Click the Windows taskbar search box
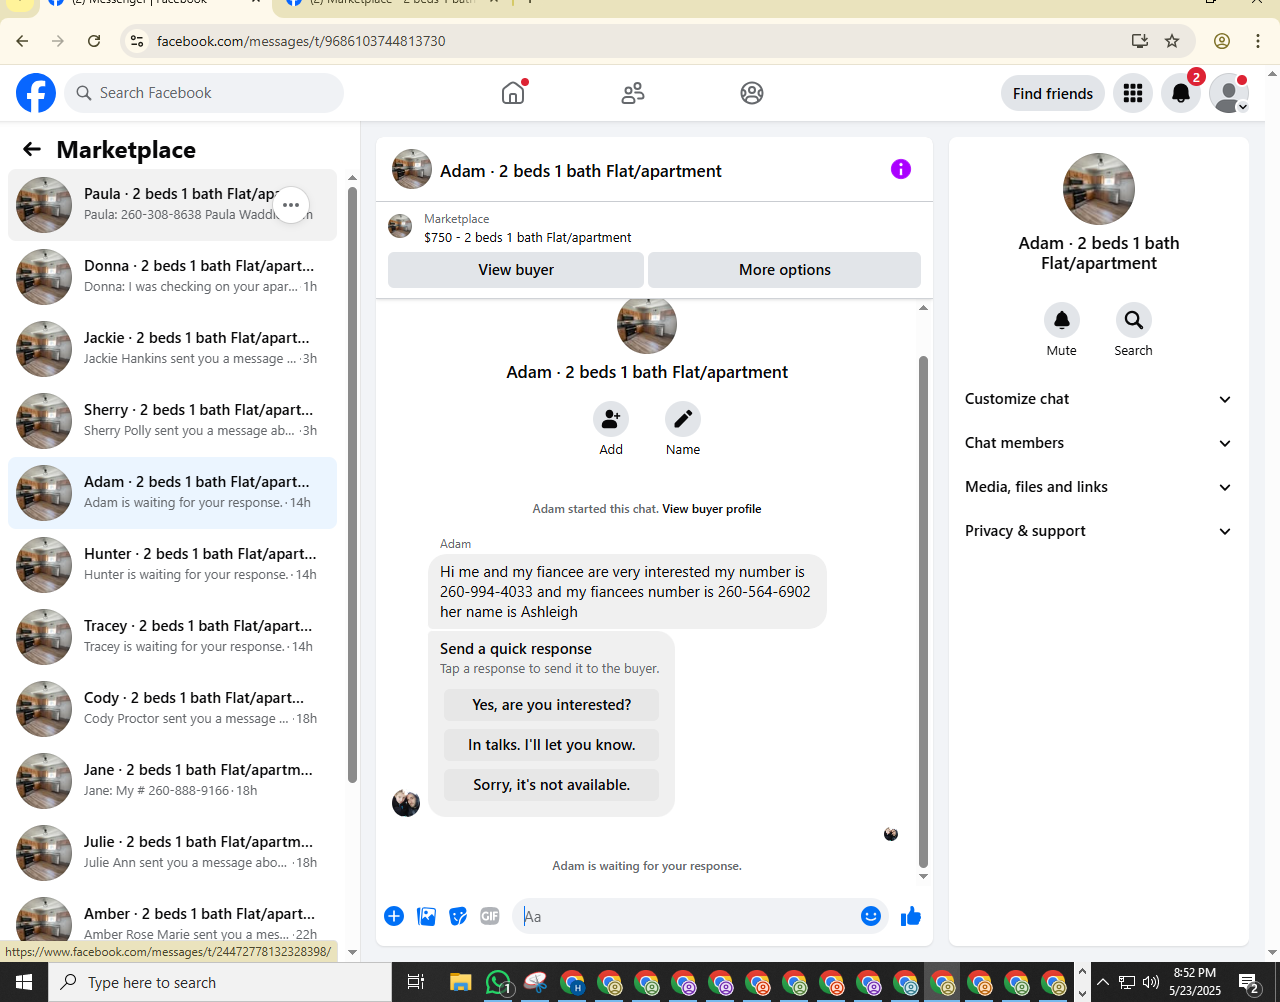Viewport: 1280px width, 1002px height. pos(220,982)
